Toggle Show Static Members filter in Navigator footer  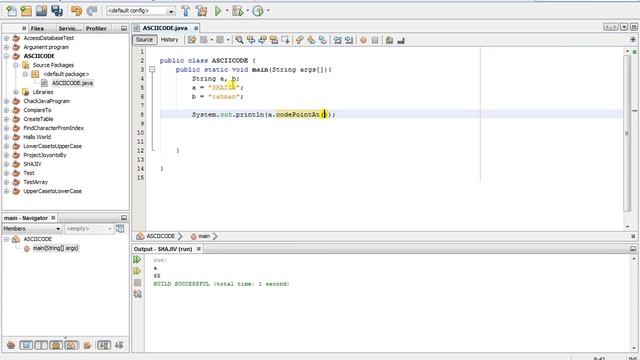[41, 345]
